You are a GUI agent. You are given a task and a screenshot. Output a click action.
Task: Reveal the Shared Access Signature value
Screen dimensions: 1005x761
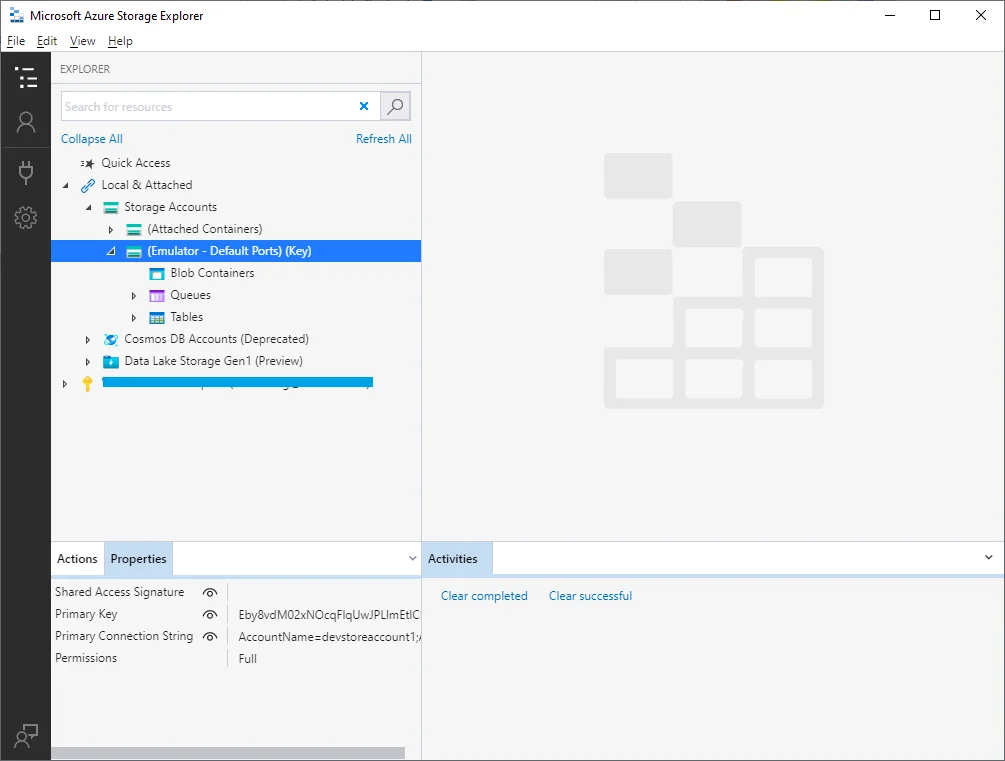[210, 592]
